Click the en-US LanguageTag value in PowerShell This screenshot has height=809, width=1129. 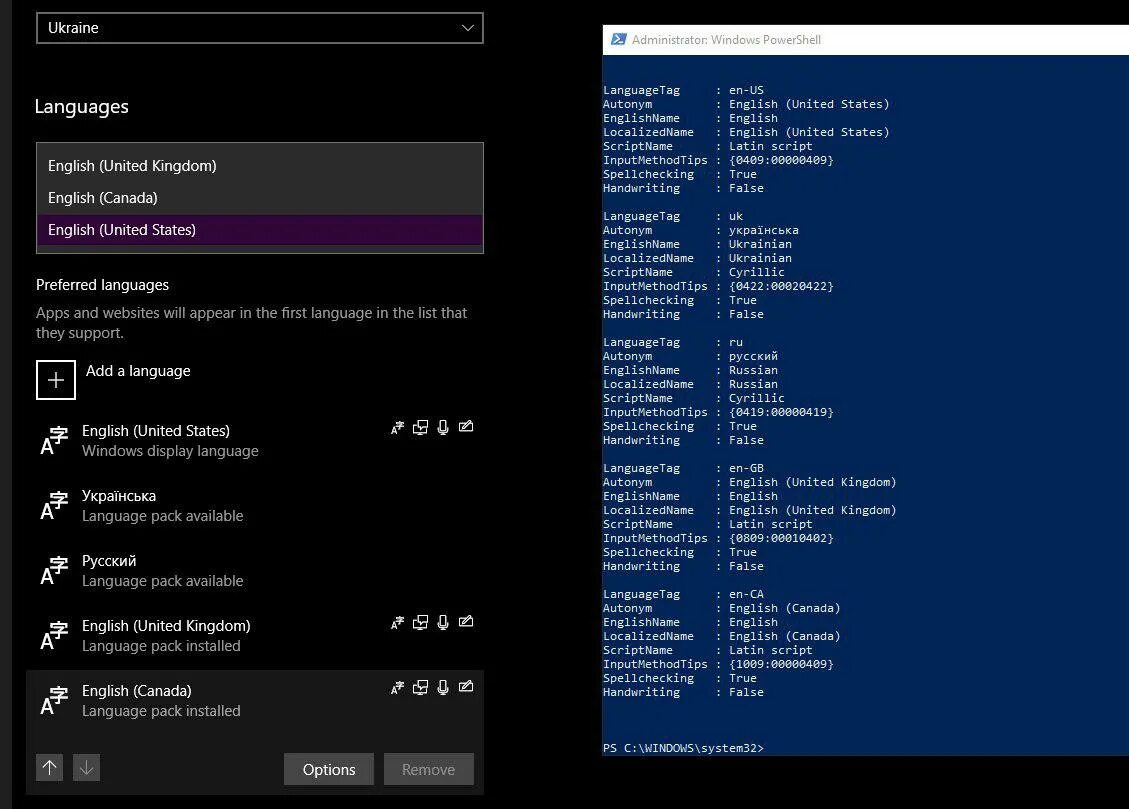coord(746,90)
